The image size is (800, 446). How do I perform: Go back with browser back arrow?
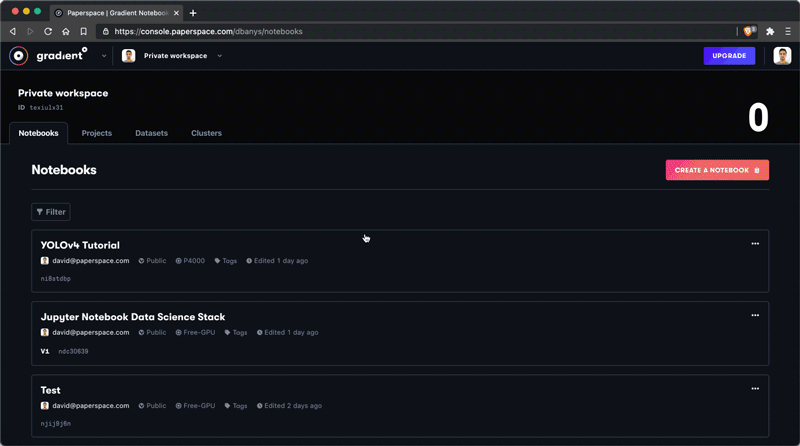13,32
